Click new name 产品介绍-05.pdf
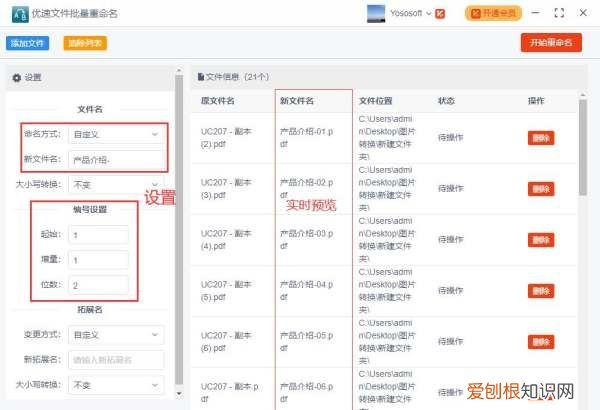 pos(307,341)
